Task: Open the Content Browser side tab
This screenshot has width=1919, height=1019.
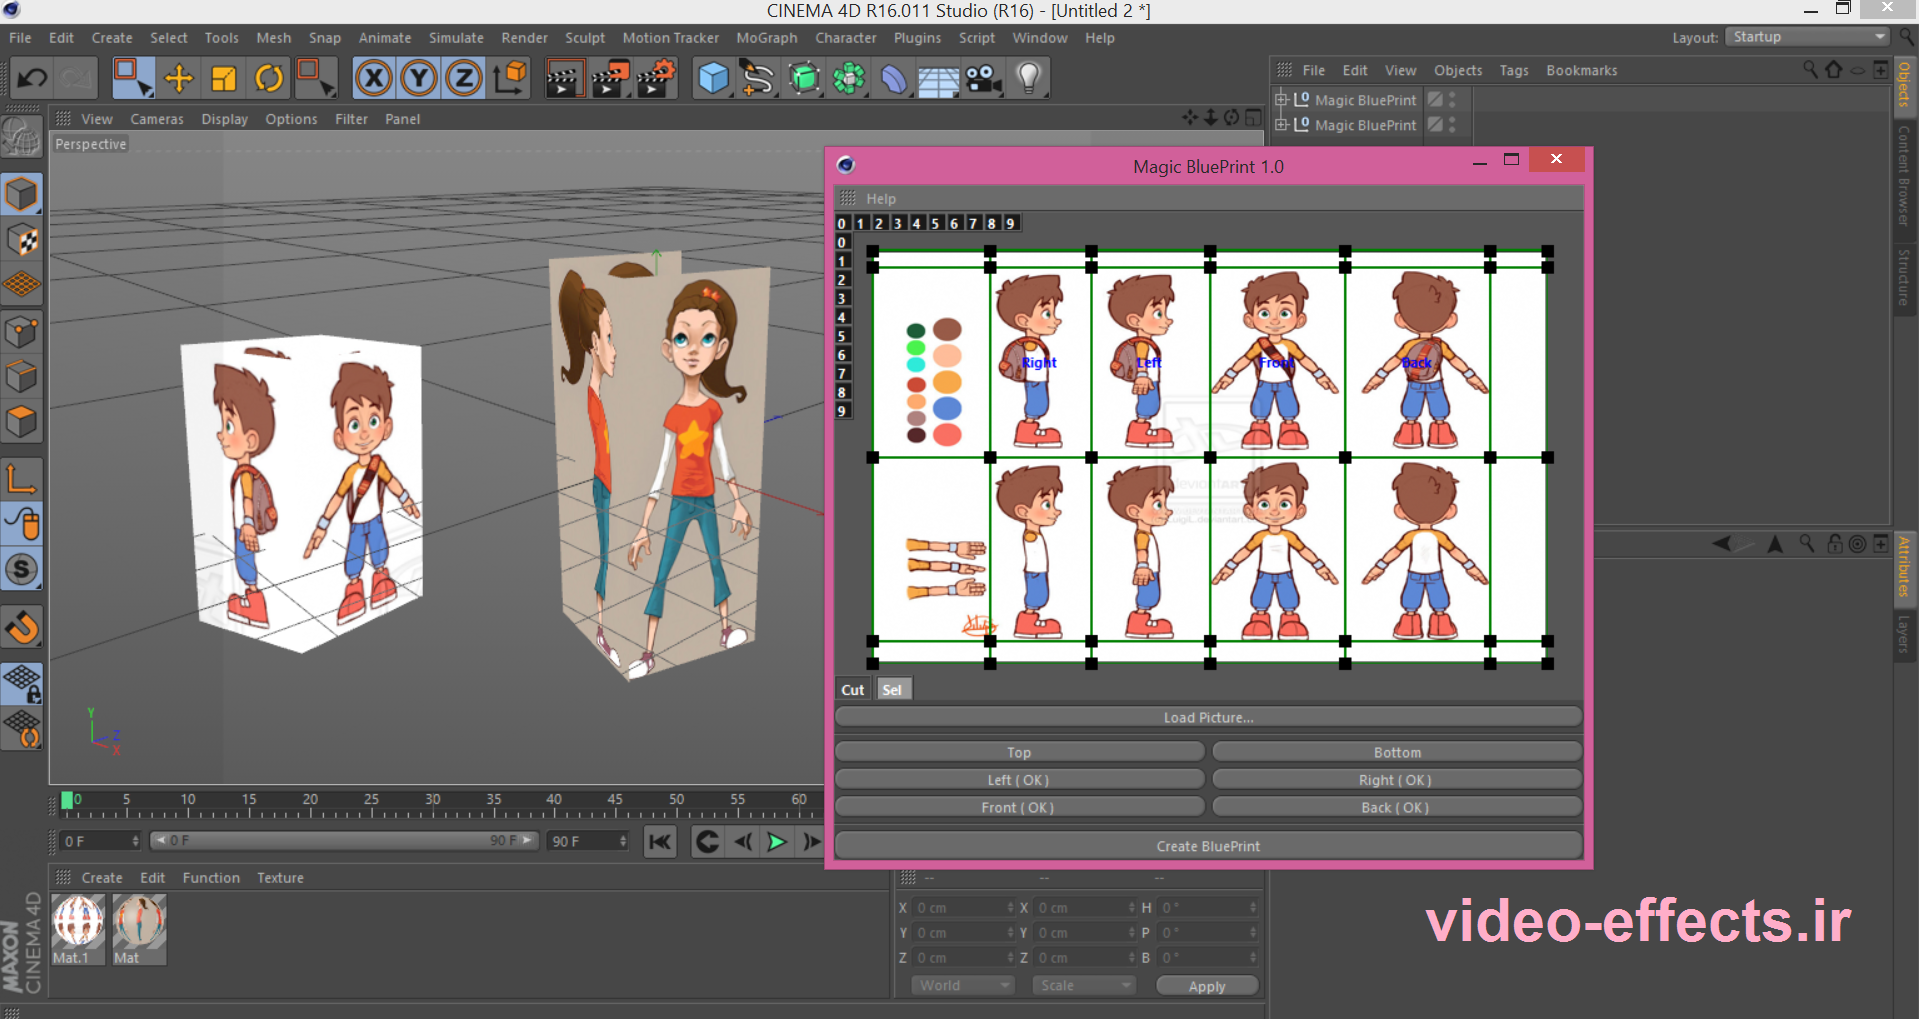Action: [1904, 176]
